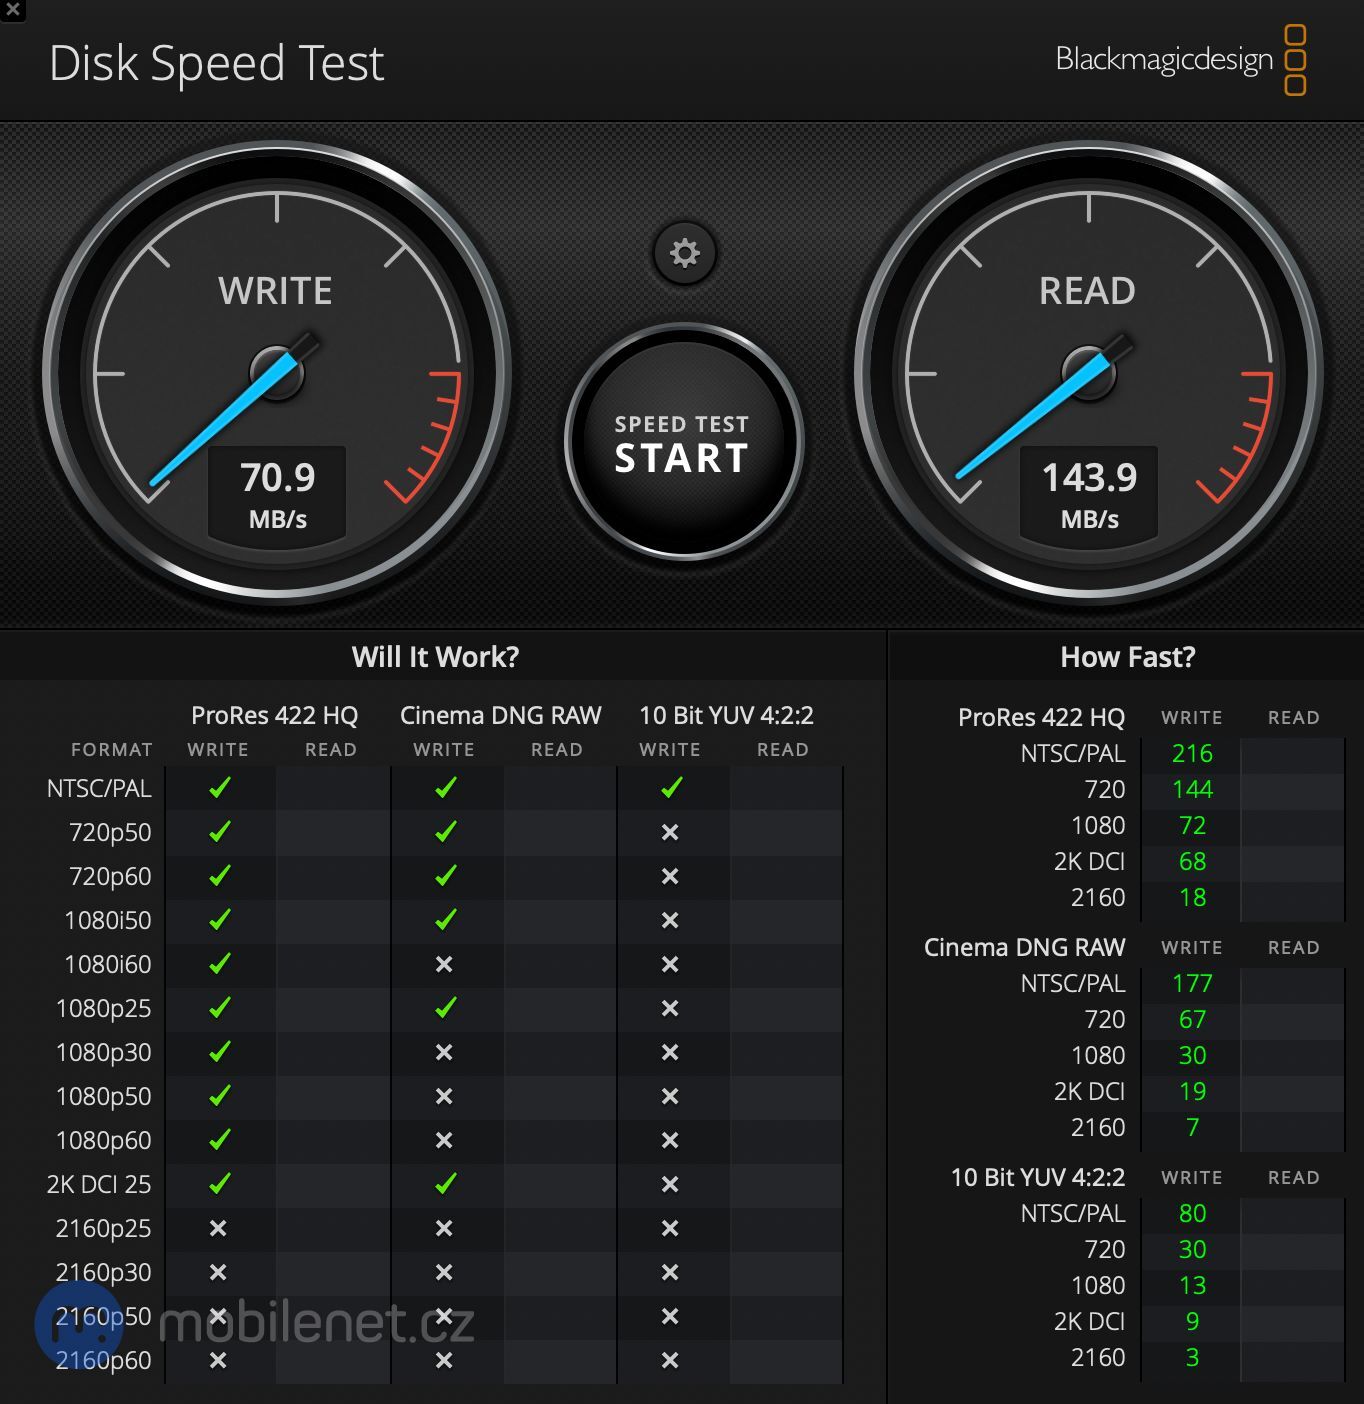This screenshot has width=1364, height=1404.
Task: Toggle the NTSC/PAL ProRes write checkmark
Action: click(218, 788)
